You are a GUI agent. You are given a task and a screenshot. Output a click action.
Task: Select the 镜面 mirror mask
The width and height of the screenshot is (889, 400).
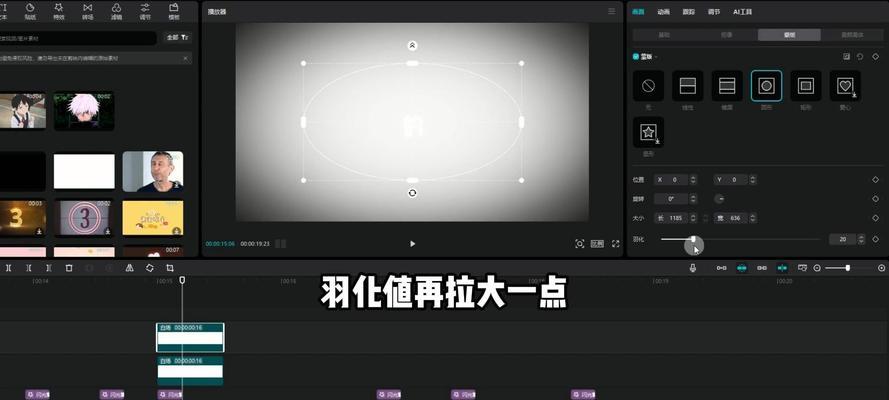tap(727, 86)
